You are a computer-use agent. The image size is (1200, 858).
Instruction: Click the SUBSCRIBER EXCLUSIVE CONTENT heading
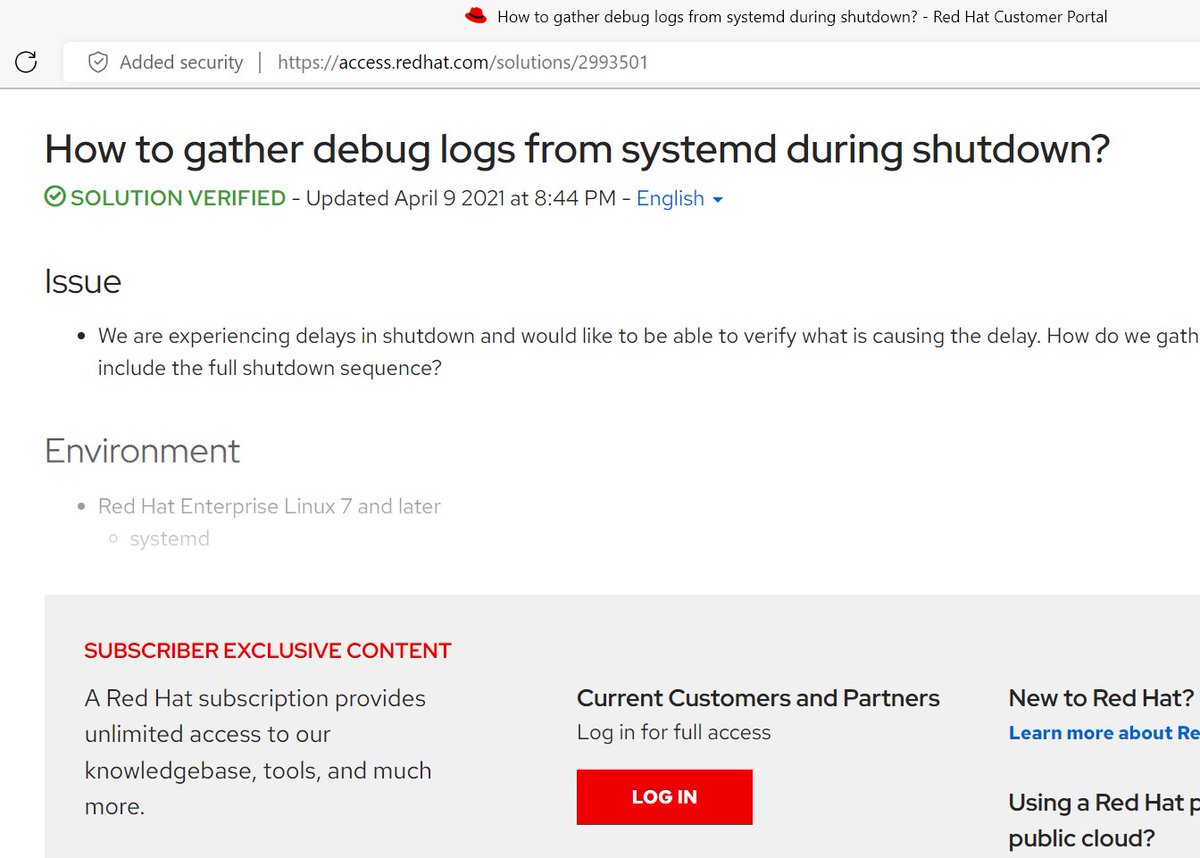[268, 651]
